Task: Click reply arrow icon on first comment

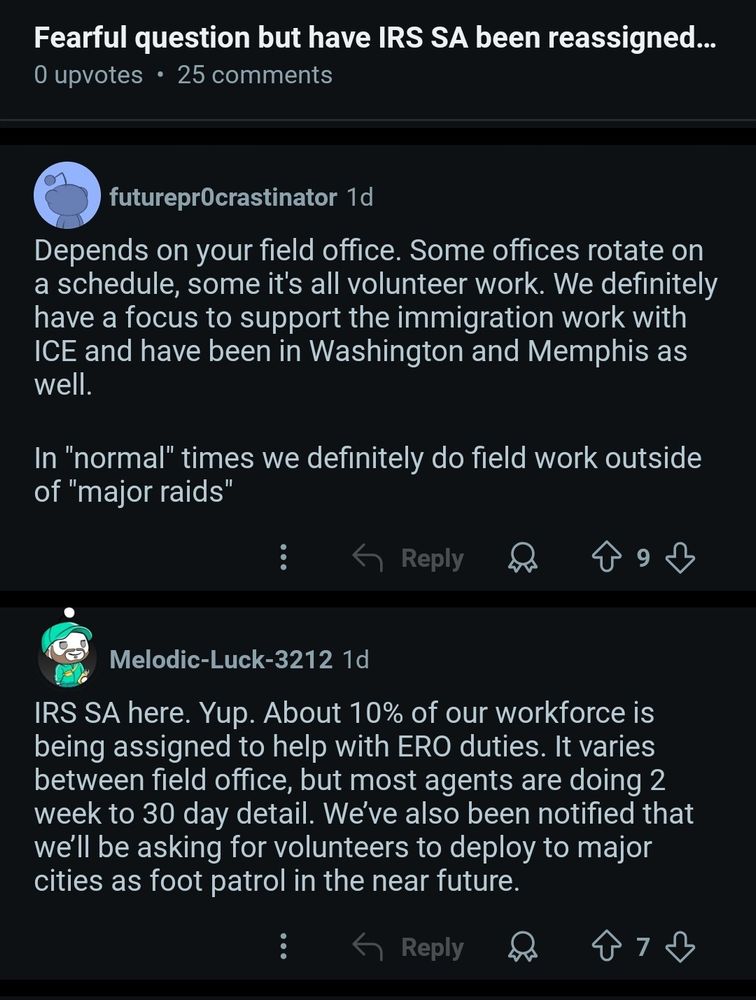Action: [x=367, y=558]
